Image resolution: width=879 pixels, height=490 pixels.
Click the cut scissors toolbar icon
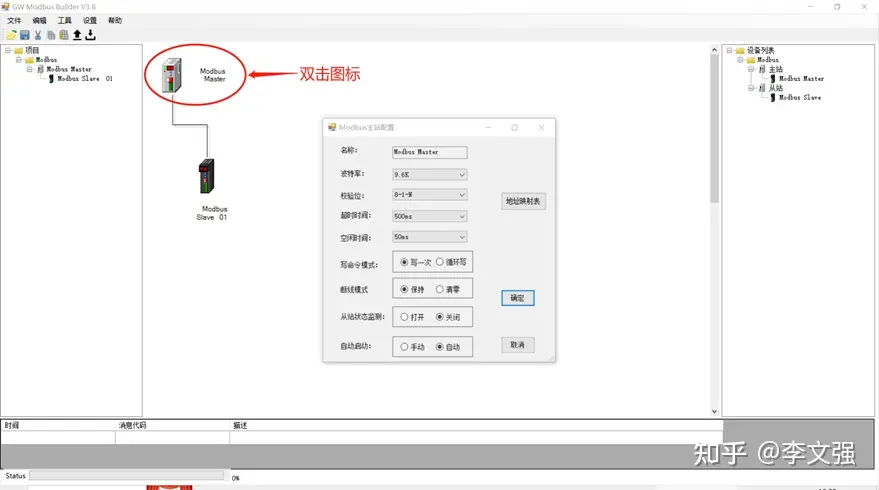click(x=38, y=35)
